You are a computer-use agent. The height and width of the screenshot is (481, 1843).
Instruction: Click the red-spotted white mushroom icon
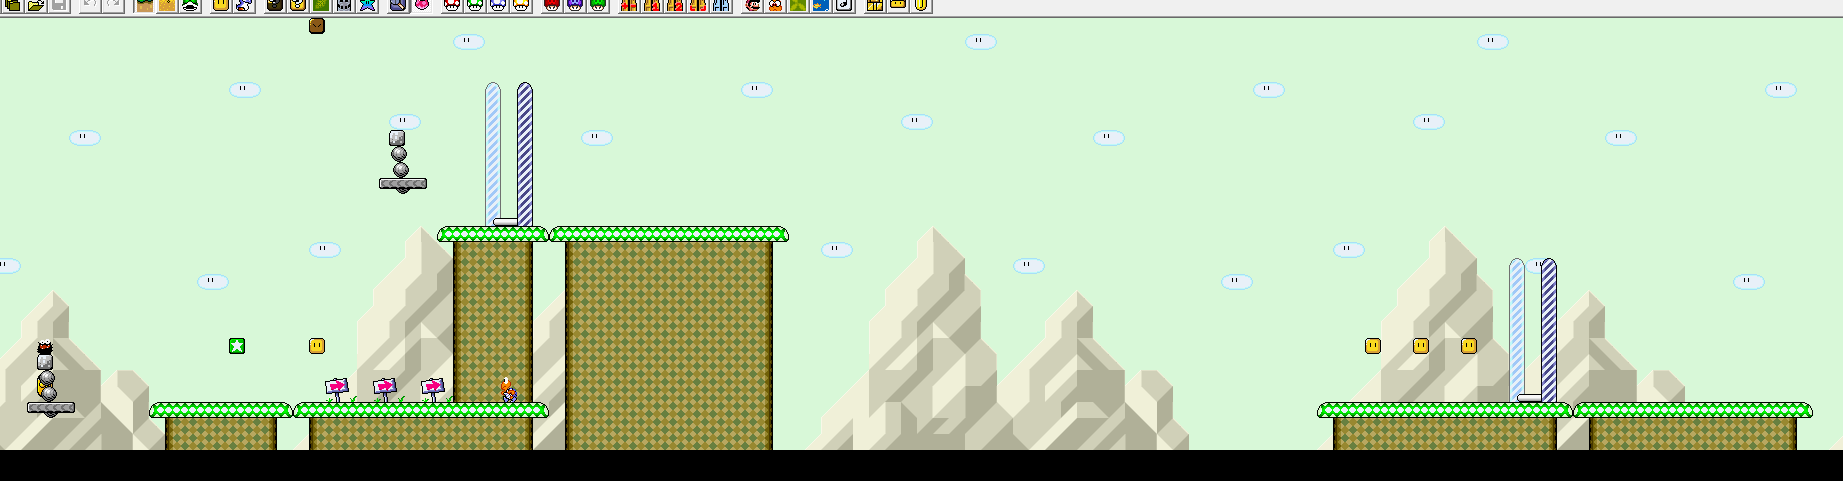[x=451, y=5]
